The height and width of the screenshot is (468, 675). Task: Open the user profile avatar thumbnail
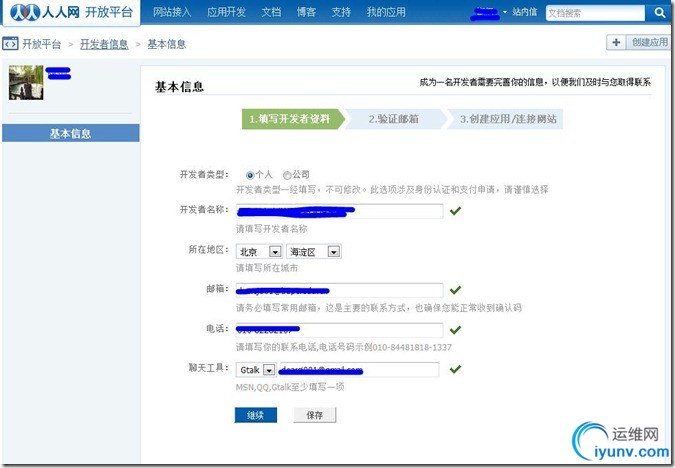(26, 82)
